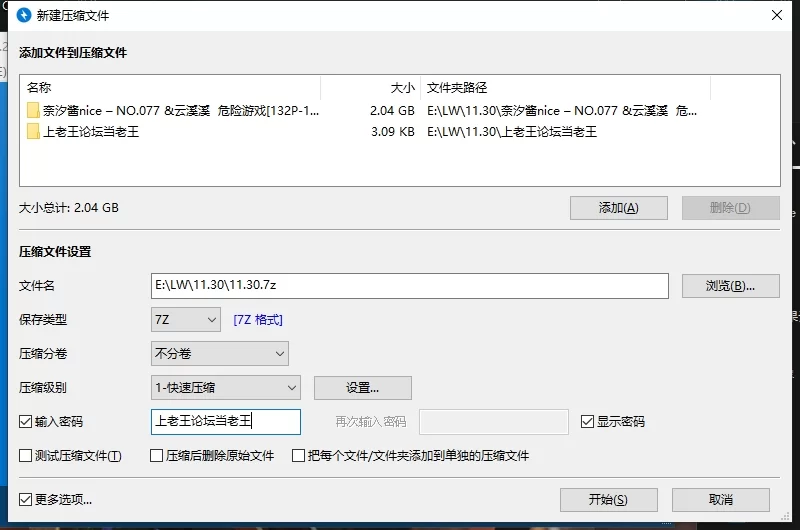Toggle the 更多选项... checkbox
Image resolution: width=800 pixels, height=530 pixels.
[x=26, y=499]
